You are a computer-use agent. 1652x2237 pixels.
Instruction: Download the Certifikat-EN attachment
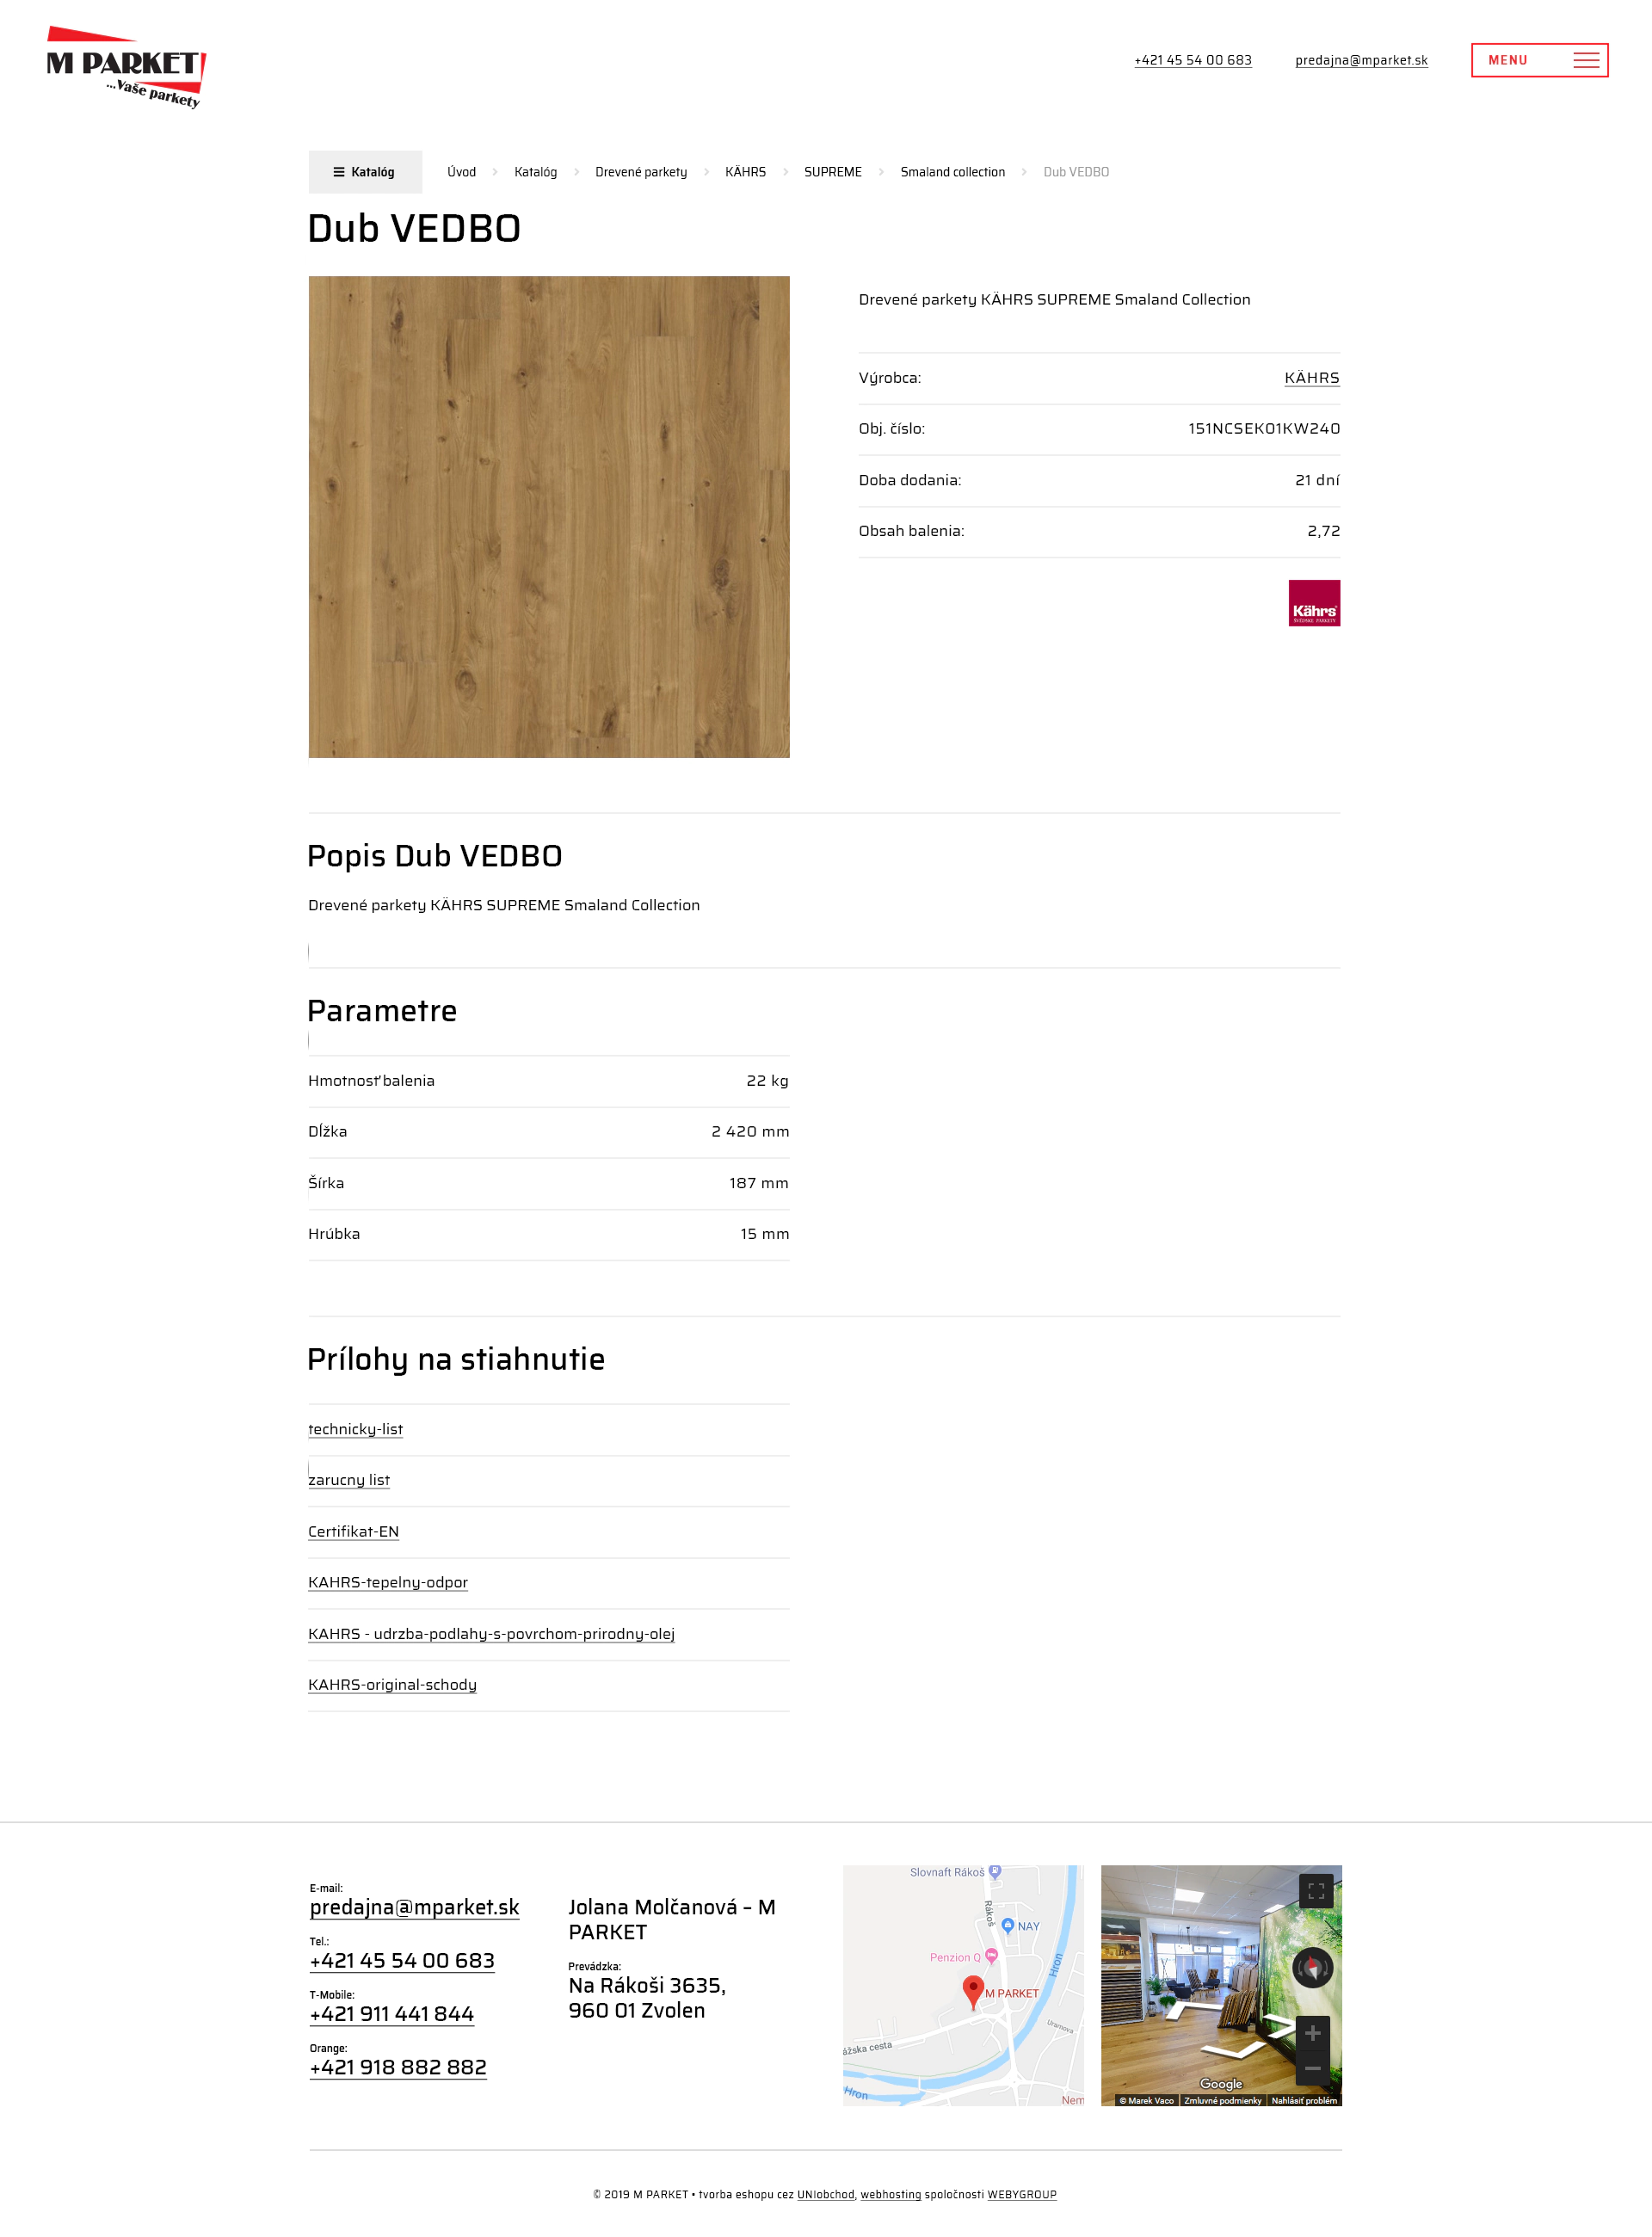353,1532
